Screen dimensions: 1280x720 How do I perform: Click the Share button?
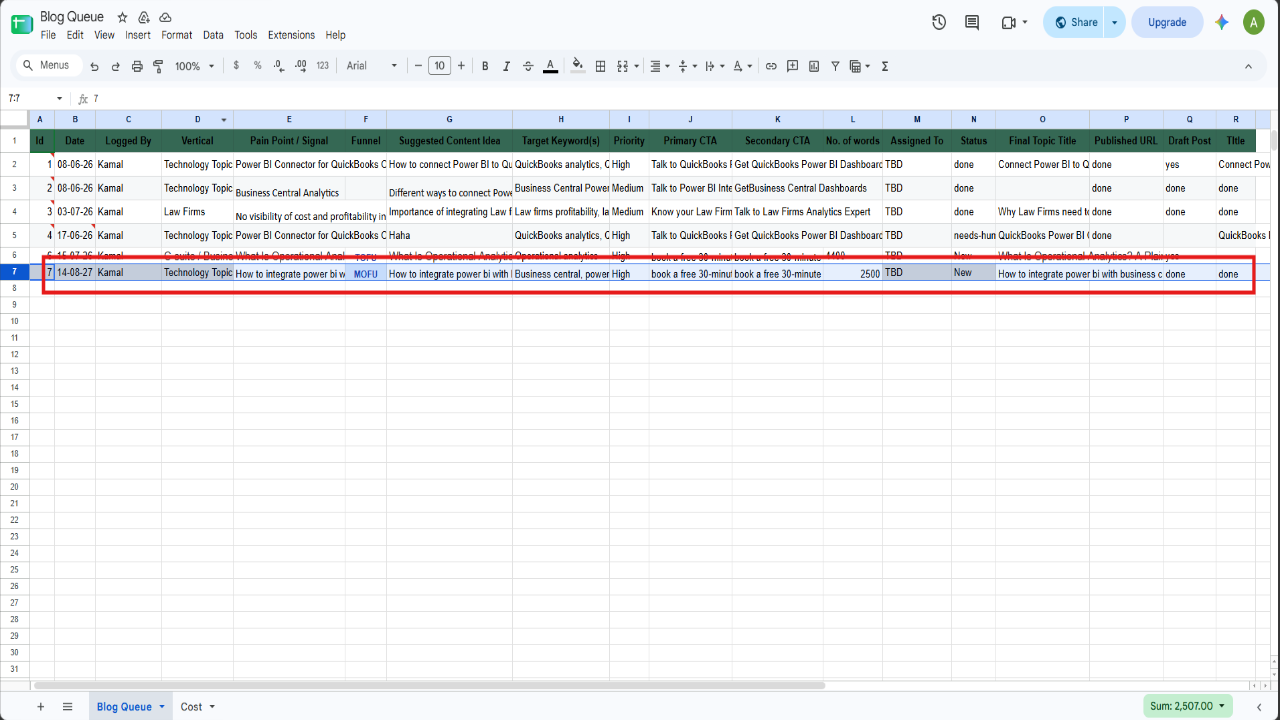click(1075, 22)
